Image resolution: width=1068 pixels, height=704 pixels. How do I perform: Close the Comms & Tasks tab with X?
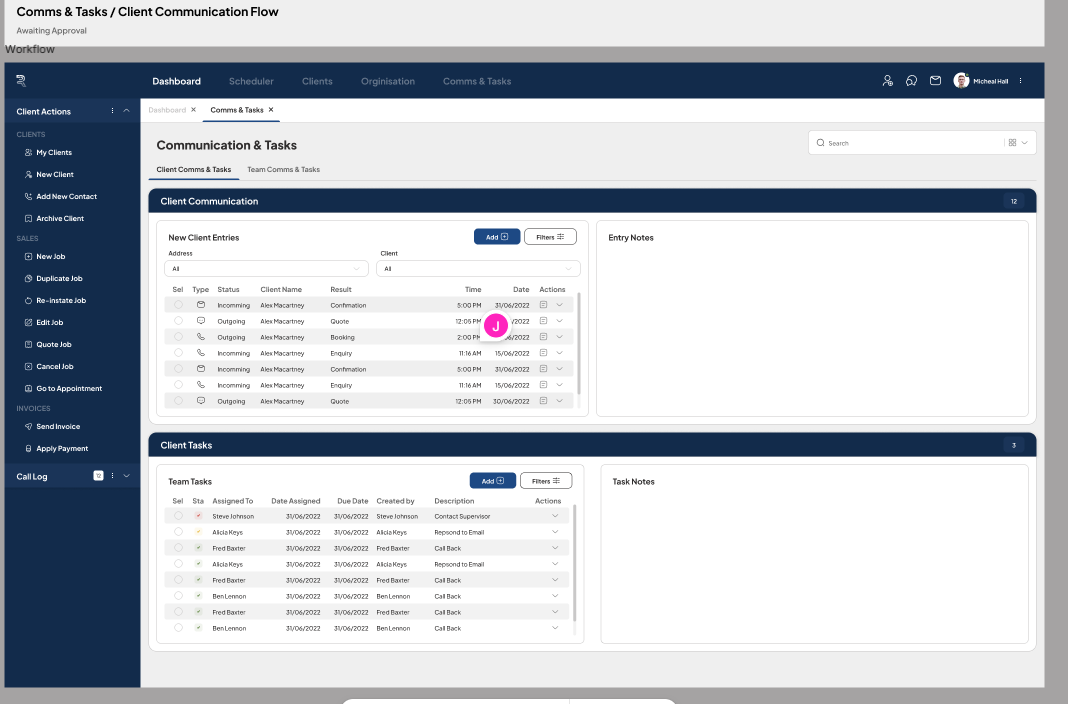click(x=271, y=110)
